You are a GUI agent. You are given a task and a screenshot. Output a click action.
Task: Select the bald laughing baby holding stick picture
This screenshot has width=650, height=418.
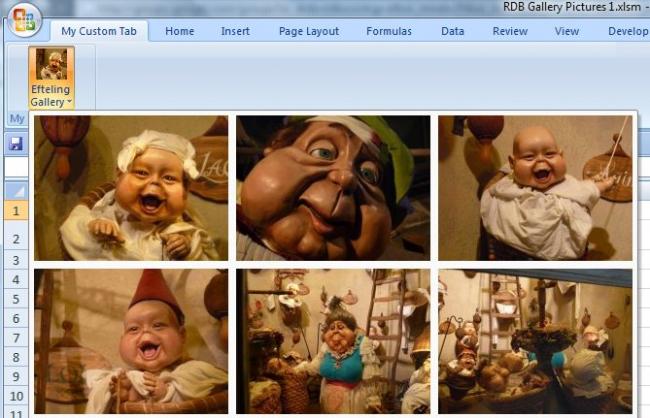tap(535, 188)
